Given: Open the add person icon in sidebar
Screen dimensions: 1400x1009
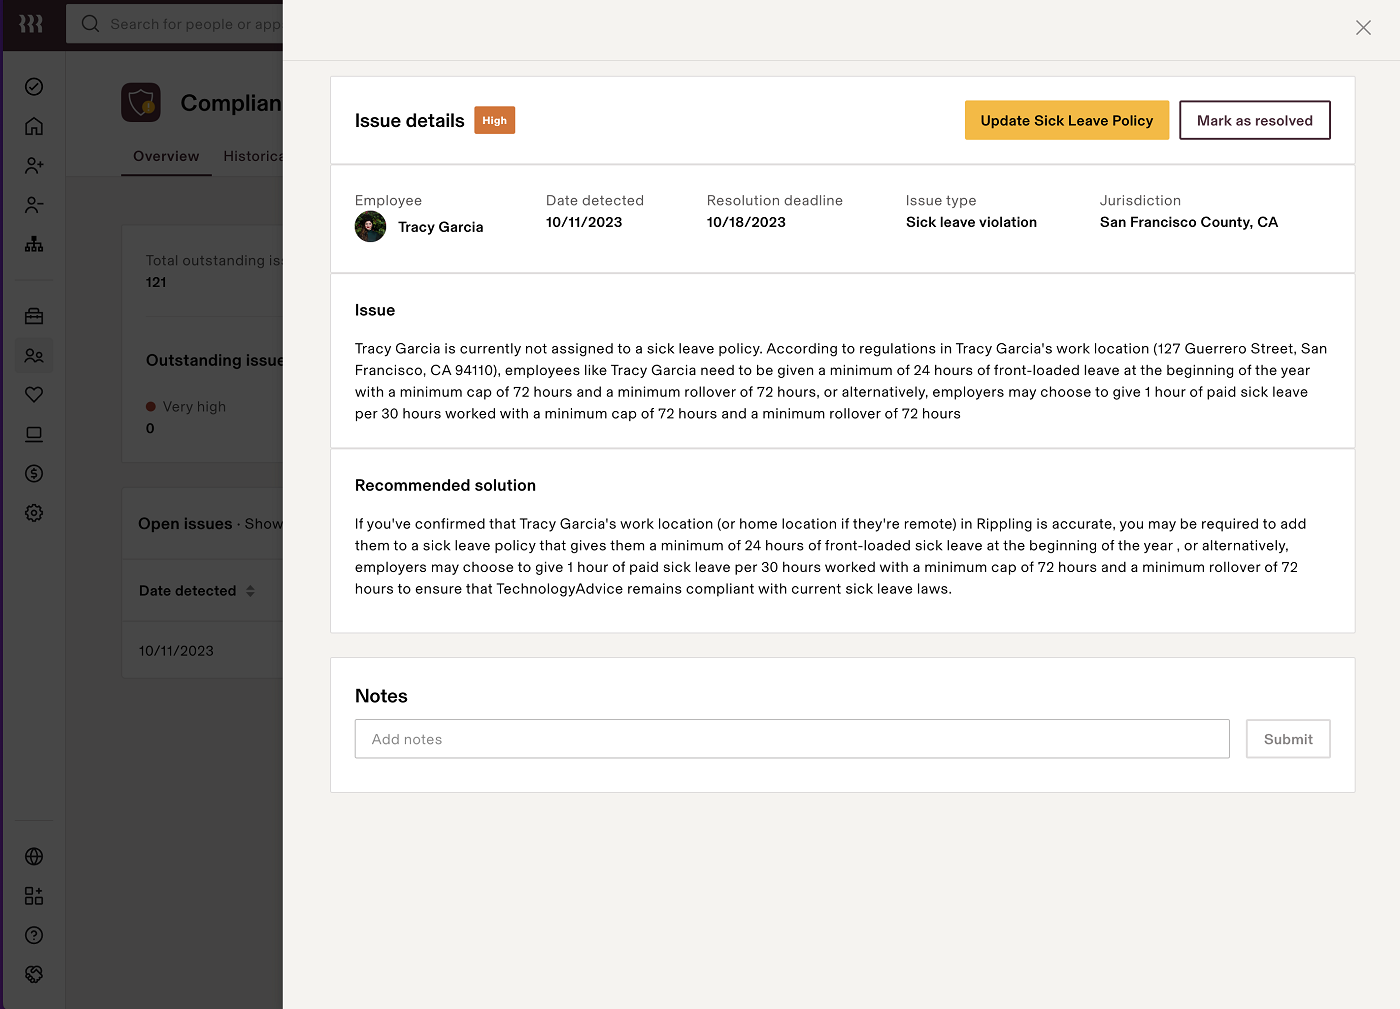Looking at the screenshot, I should 34,165.
